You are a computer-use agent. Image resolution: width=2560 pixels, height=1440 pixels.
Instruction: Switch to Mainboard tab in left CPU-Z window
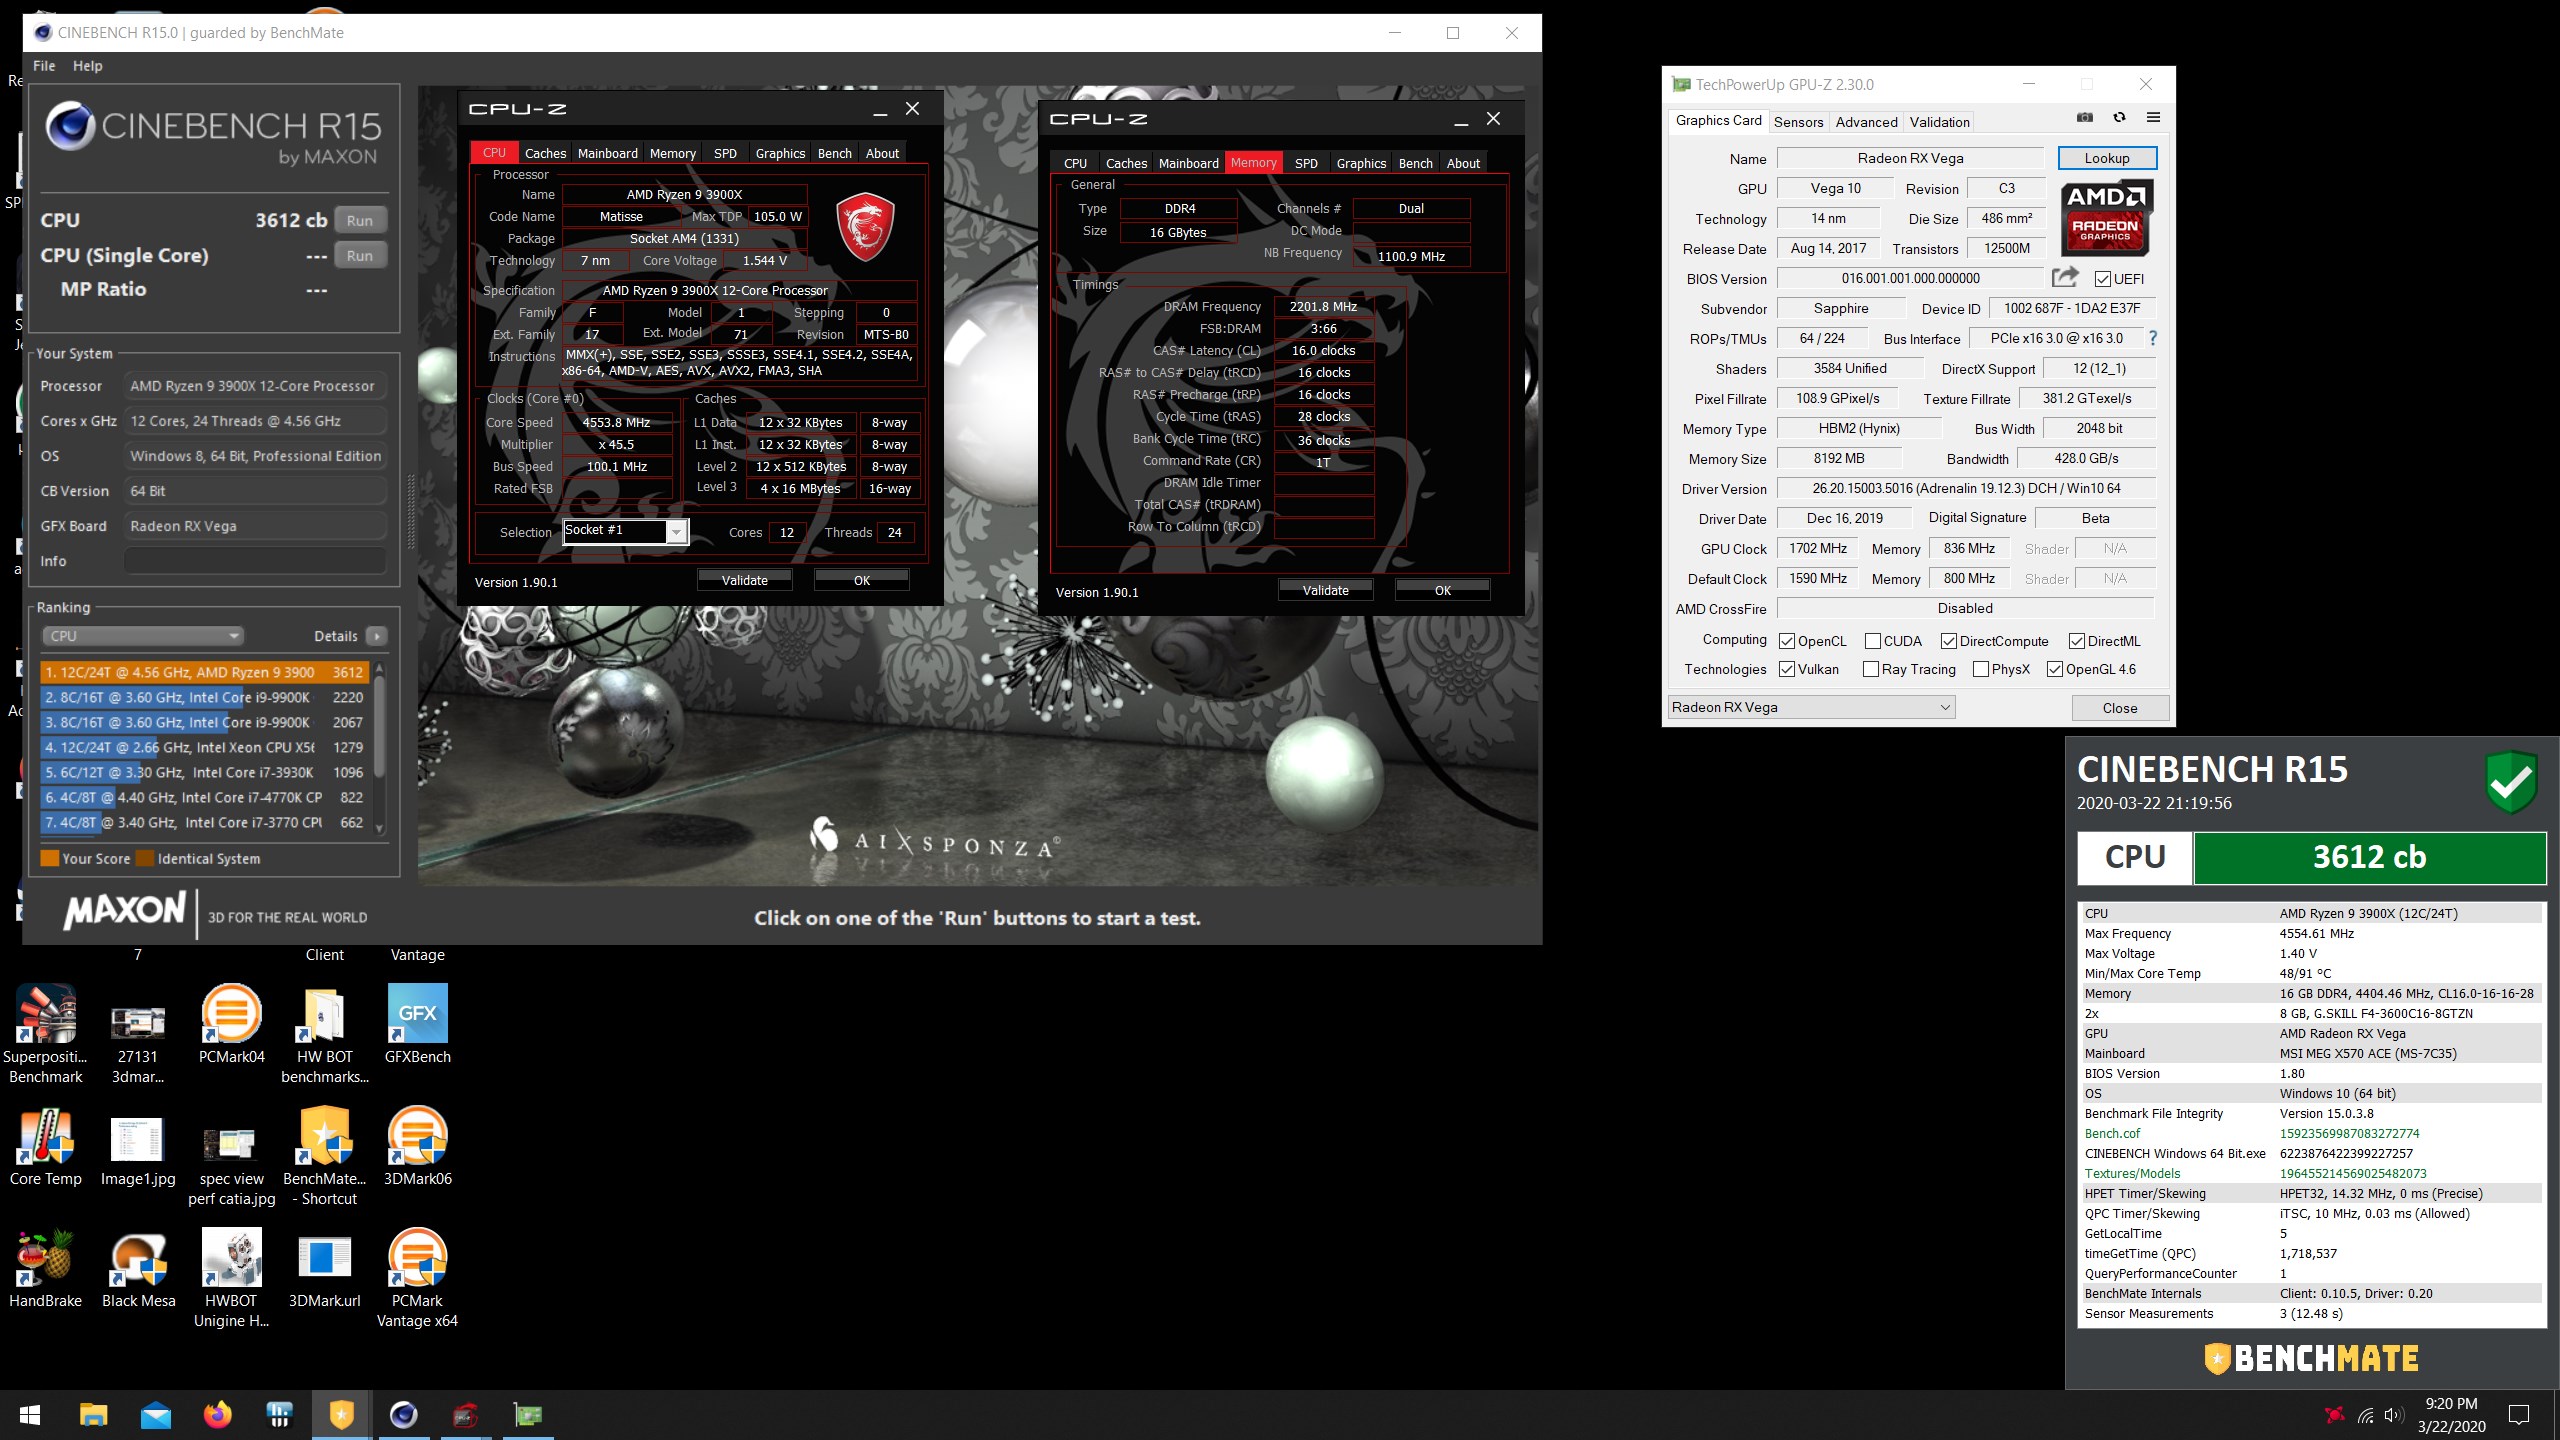click(607, 153)
